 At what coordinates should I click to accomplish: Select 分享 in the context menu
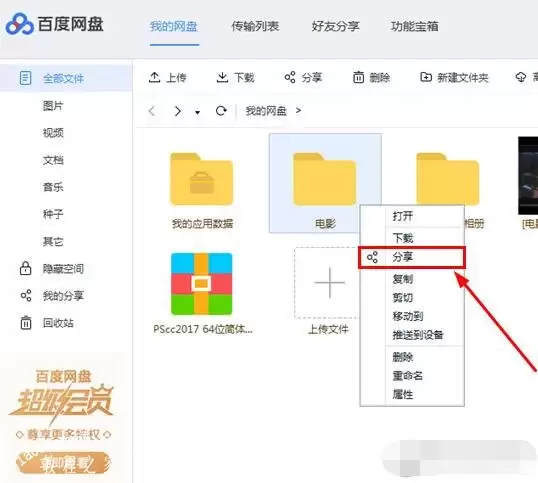[x=412, y=257]
